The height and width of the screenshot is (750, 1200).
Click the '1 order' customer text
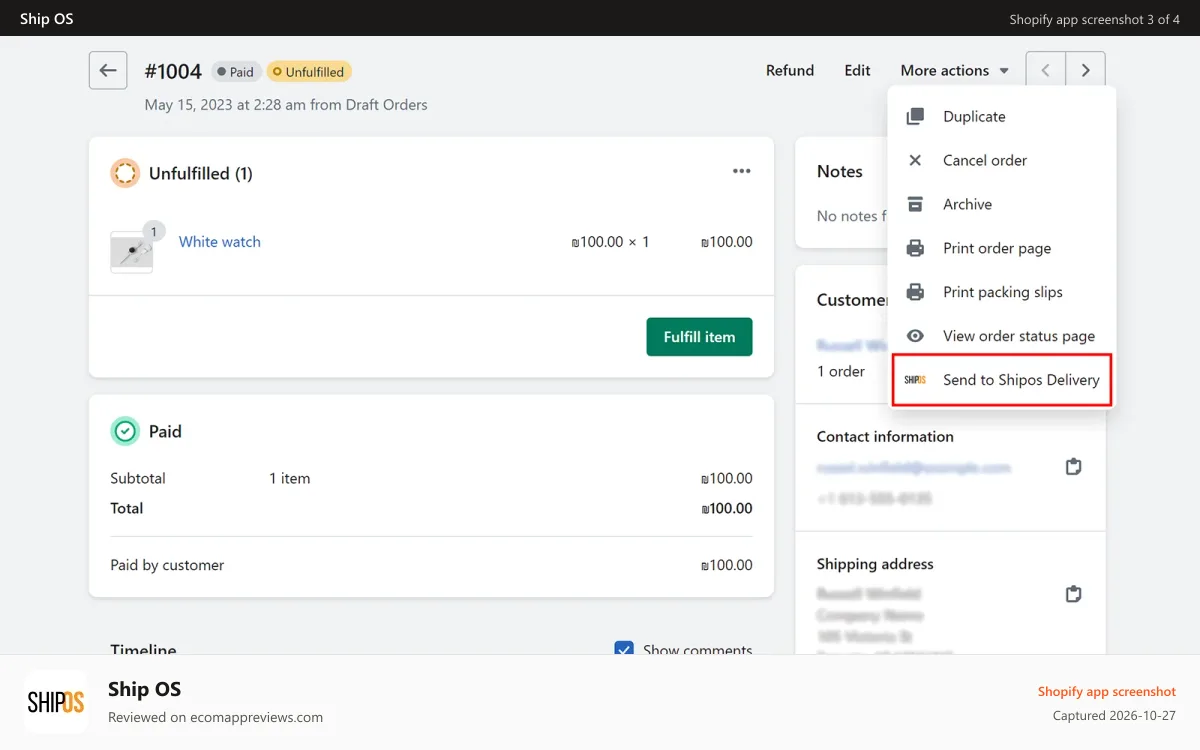coord(841,372)
